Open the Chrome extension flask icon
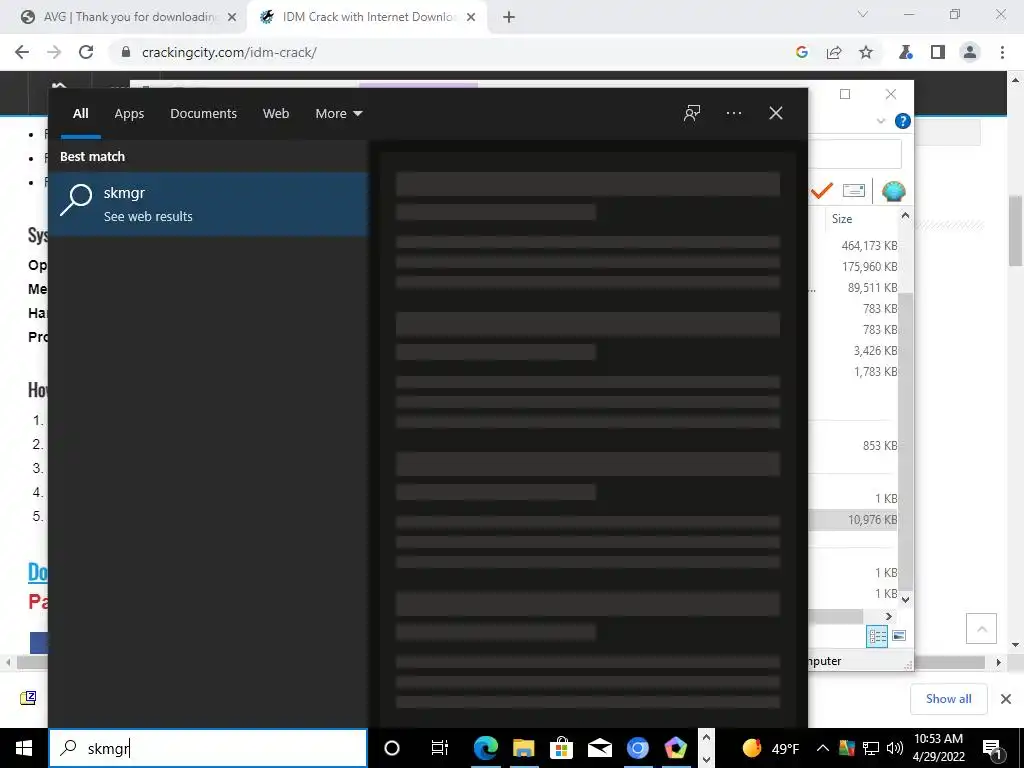 (x=906, y=52)
